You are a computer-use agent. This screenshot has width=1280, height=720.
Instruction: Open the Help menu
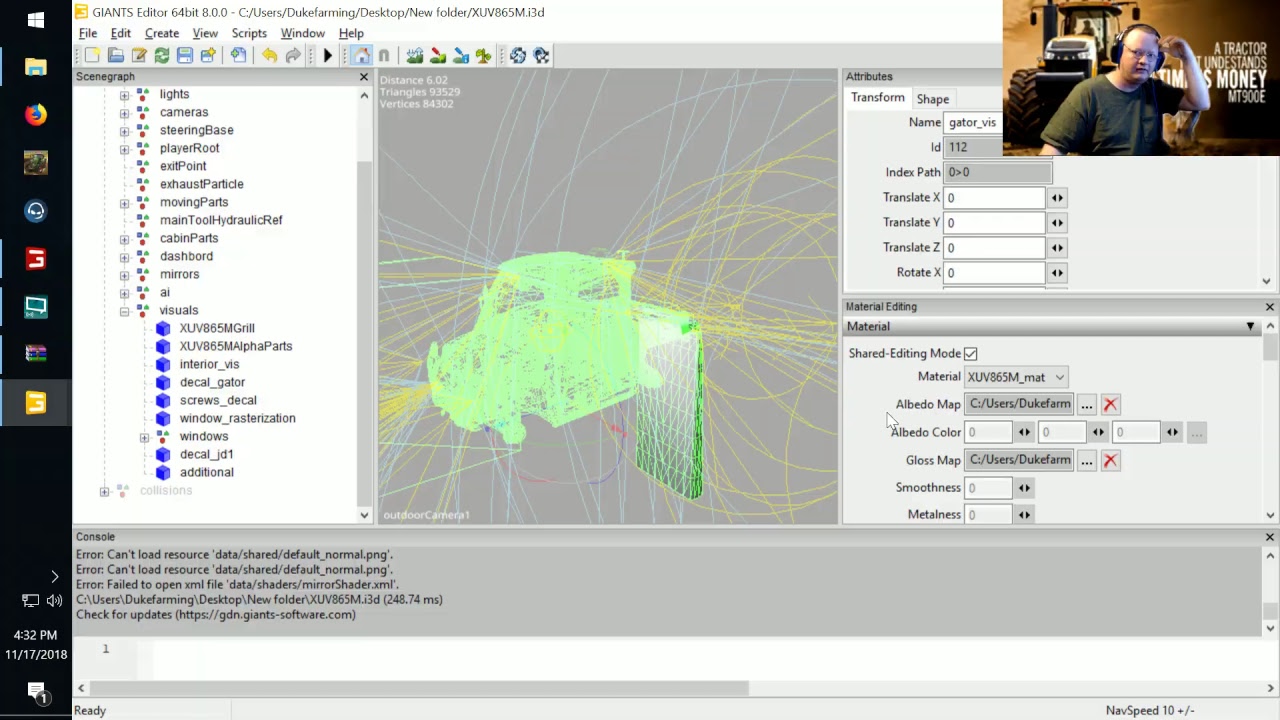(x=351, y=33)
